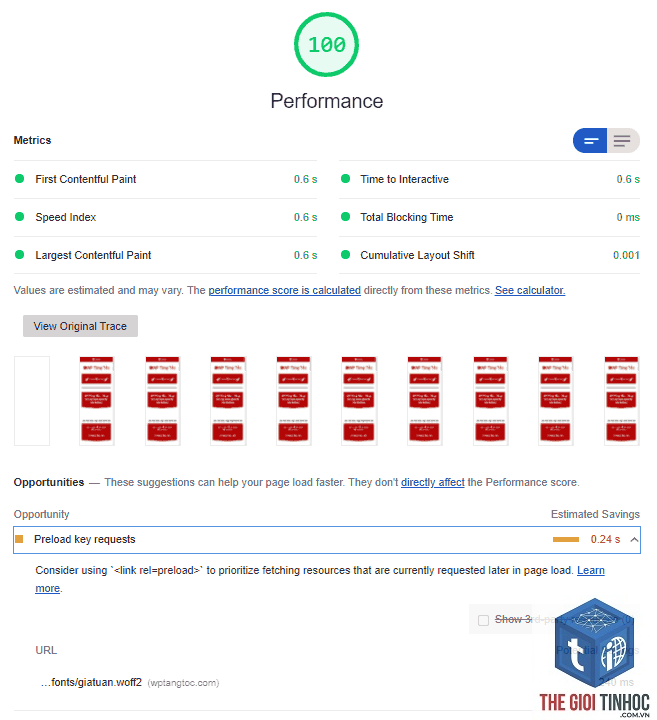Viewport: 657px width, 720px height.
Task: Click the first blank filmstrip thumbnail
Action: (32, 401)
